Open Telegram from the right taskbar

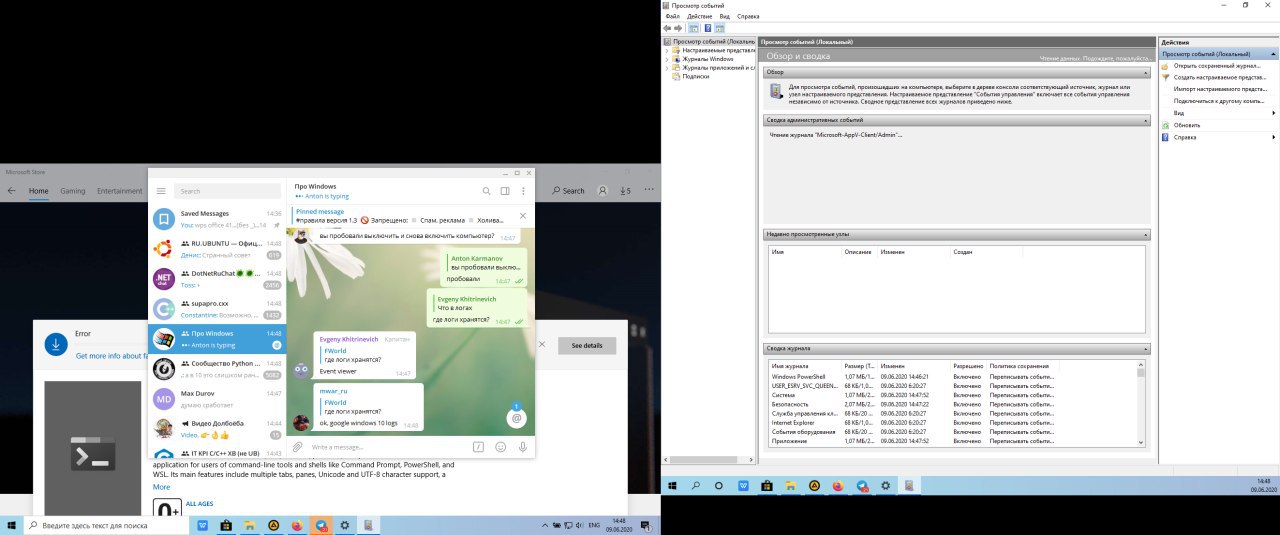click(861, 485)
